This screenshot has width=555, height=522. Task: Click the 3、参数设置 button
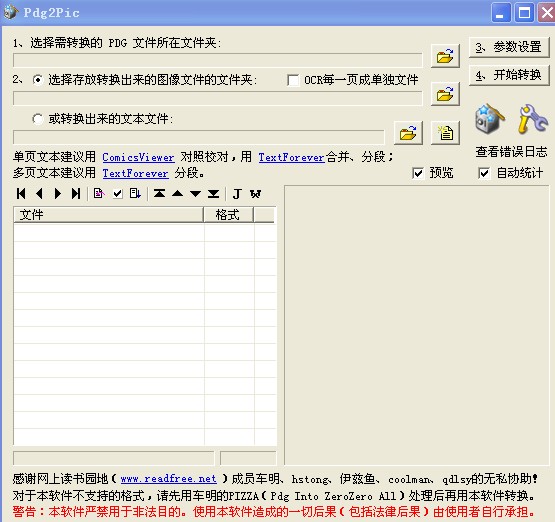(509, 47)
